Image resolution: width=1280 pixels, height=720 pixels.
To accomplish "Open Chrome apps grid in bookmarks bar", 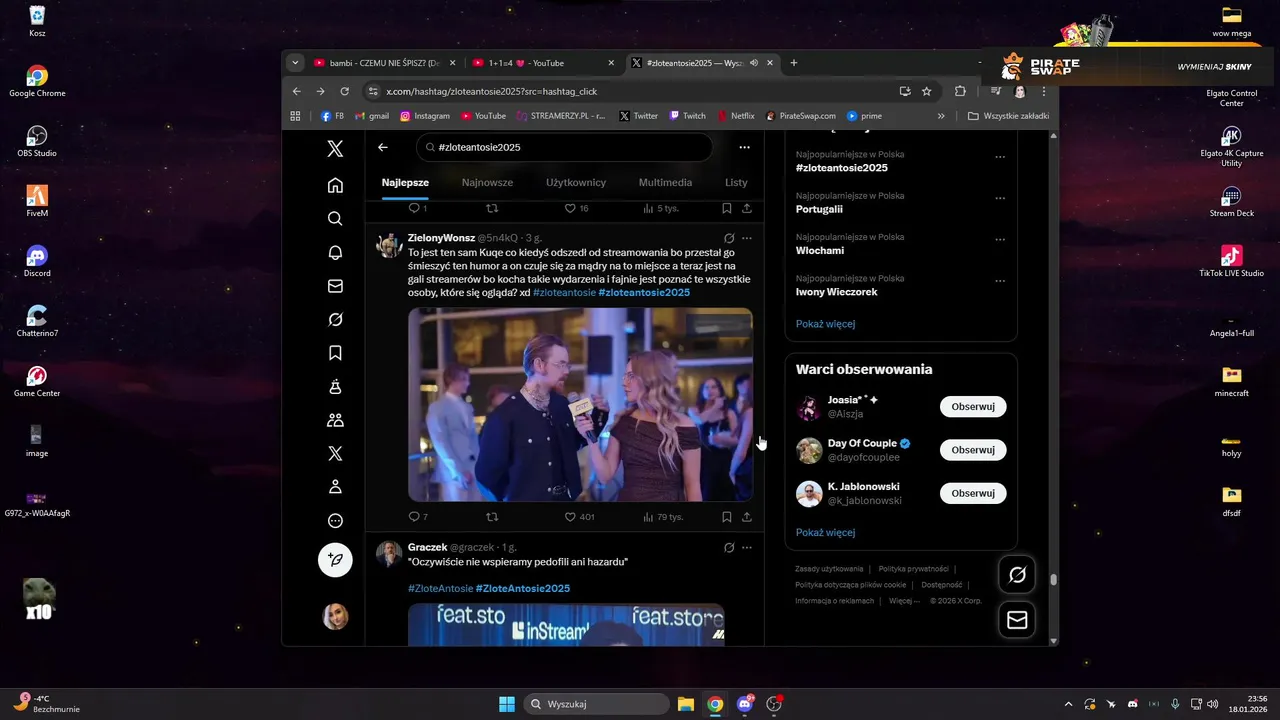I will (x=295, y=116).
